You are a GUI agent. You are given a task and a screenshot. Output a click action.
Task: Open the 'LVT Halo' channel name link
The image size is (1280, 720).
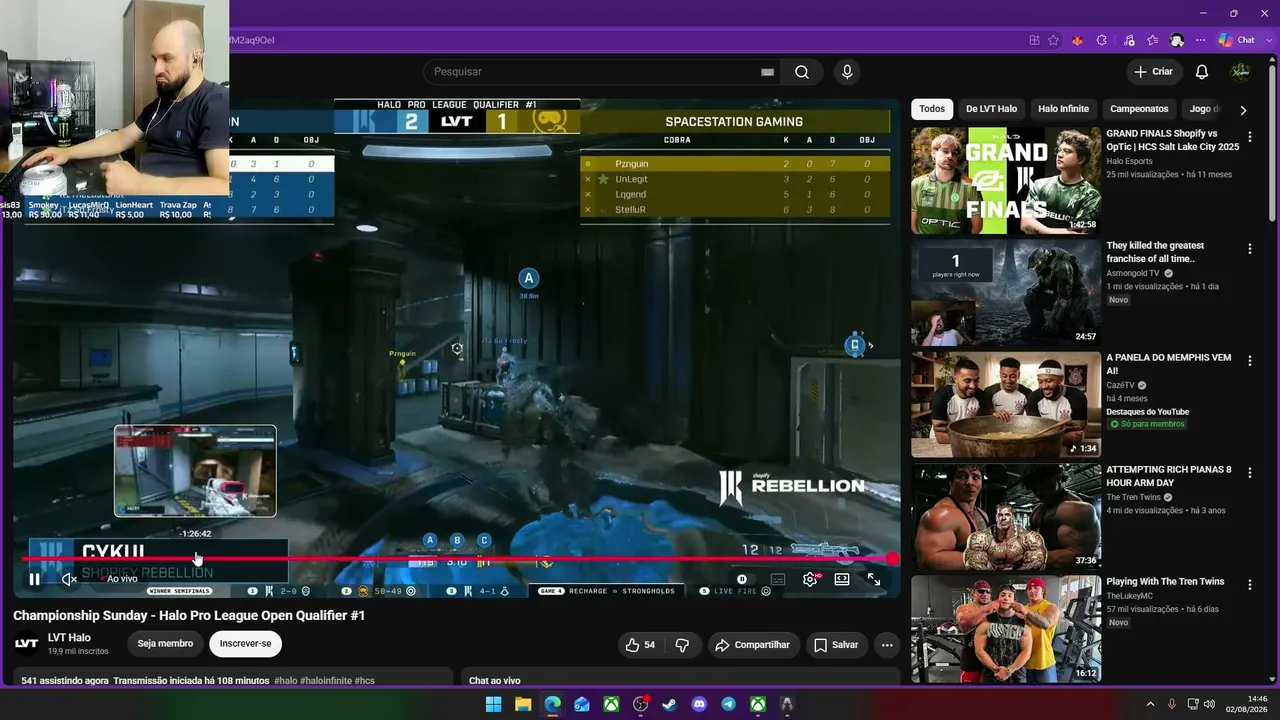pyautogui.click(x=69, y=638)
